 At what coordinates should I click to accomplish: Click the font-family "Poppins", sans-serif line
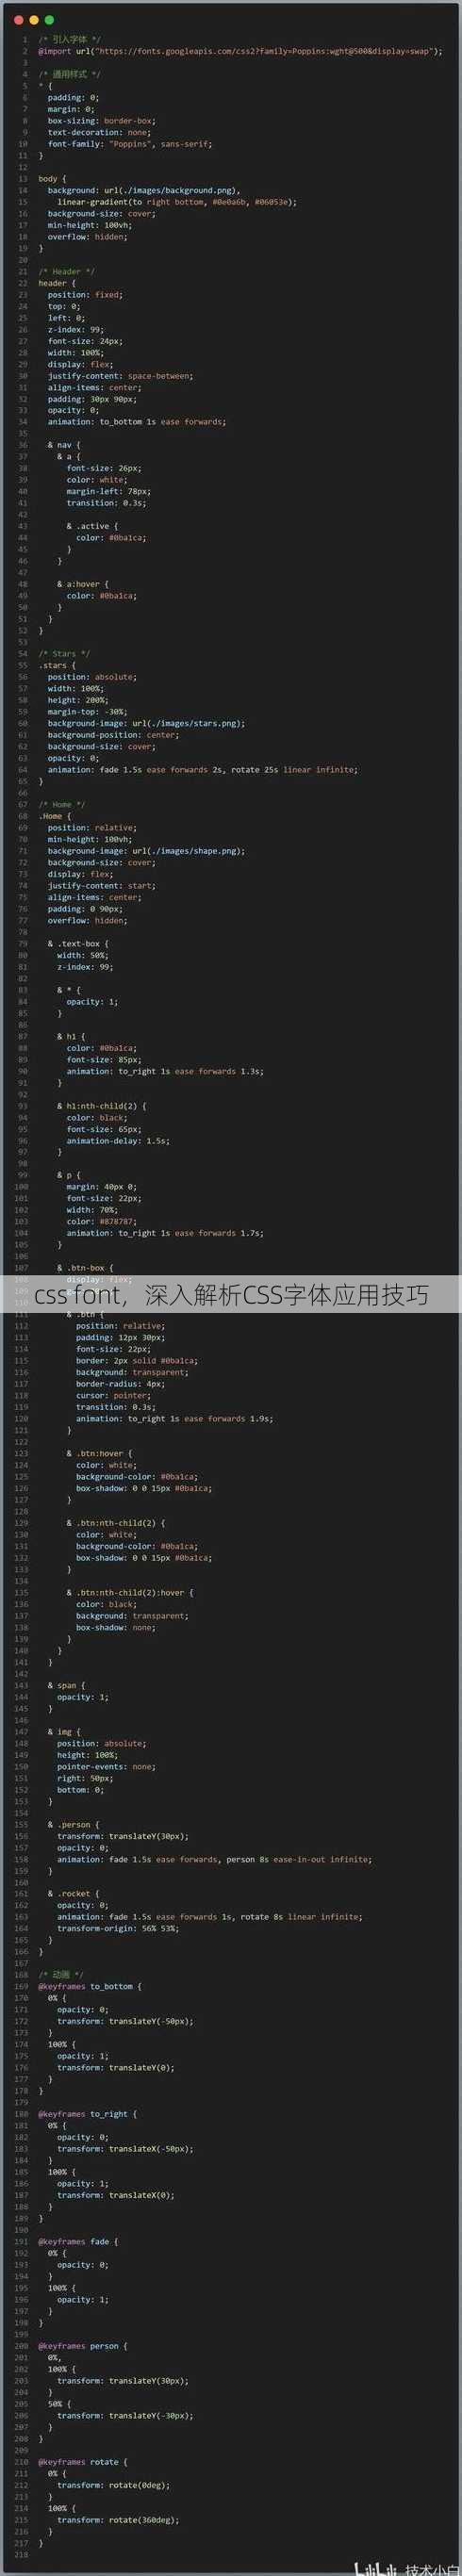tap(130, 144)
